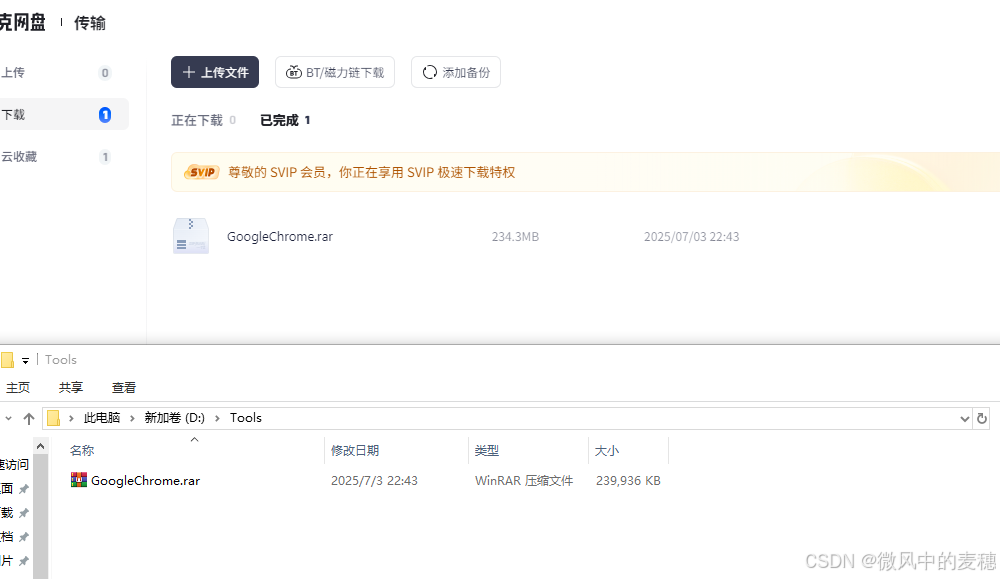
Task: Click the folder icon in Explorer title bar
Action: tap(8, 360)
